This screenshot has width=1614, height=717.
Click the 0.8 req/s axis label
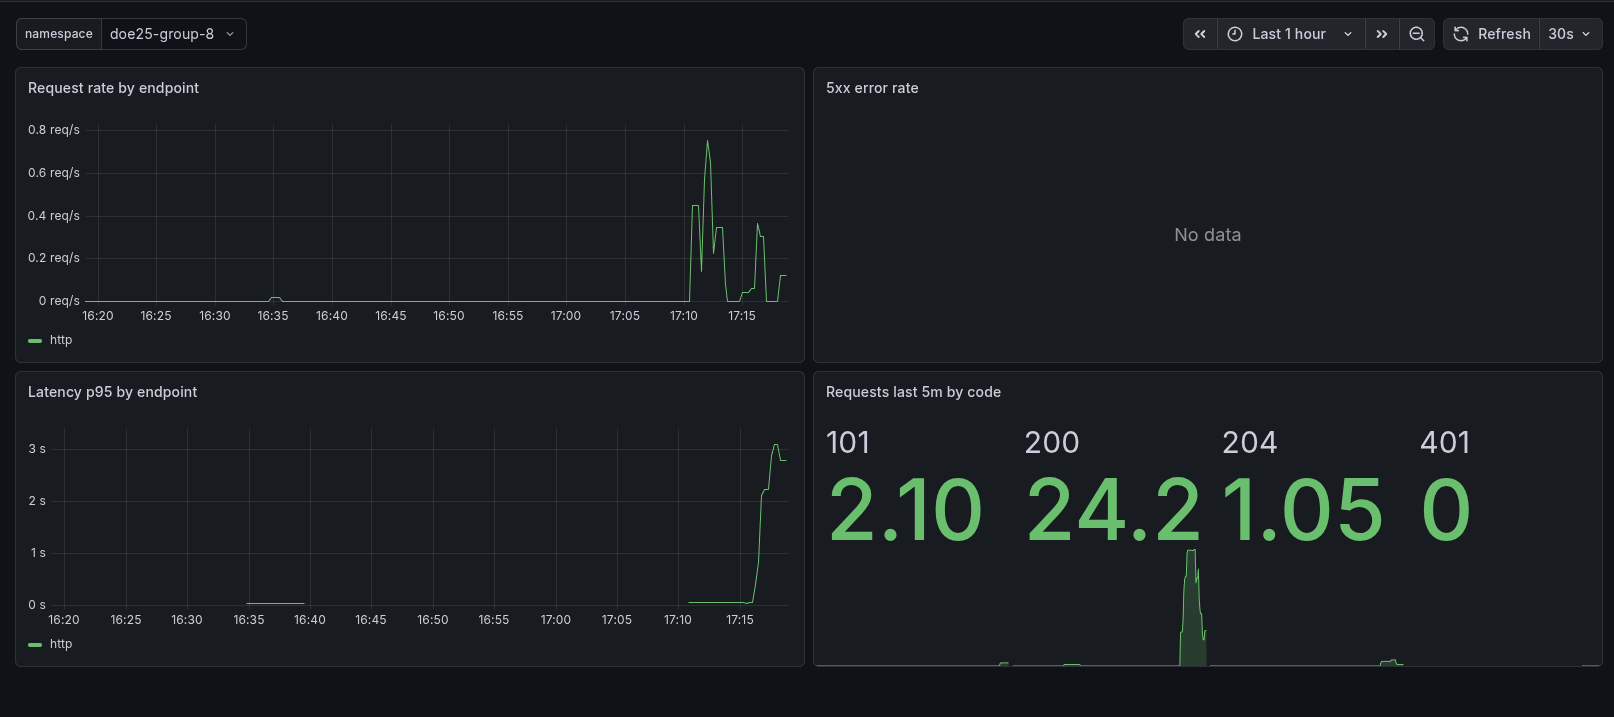[54, 130]
